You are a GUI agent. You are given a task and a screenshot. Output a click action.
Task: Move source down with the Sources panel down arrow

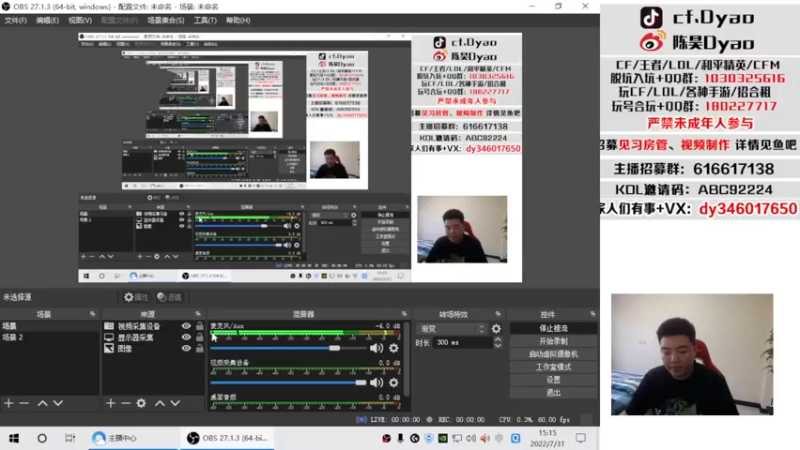tap(176, 403)
